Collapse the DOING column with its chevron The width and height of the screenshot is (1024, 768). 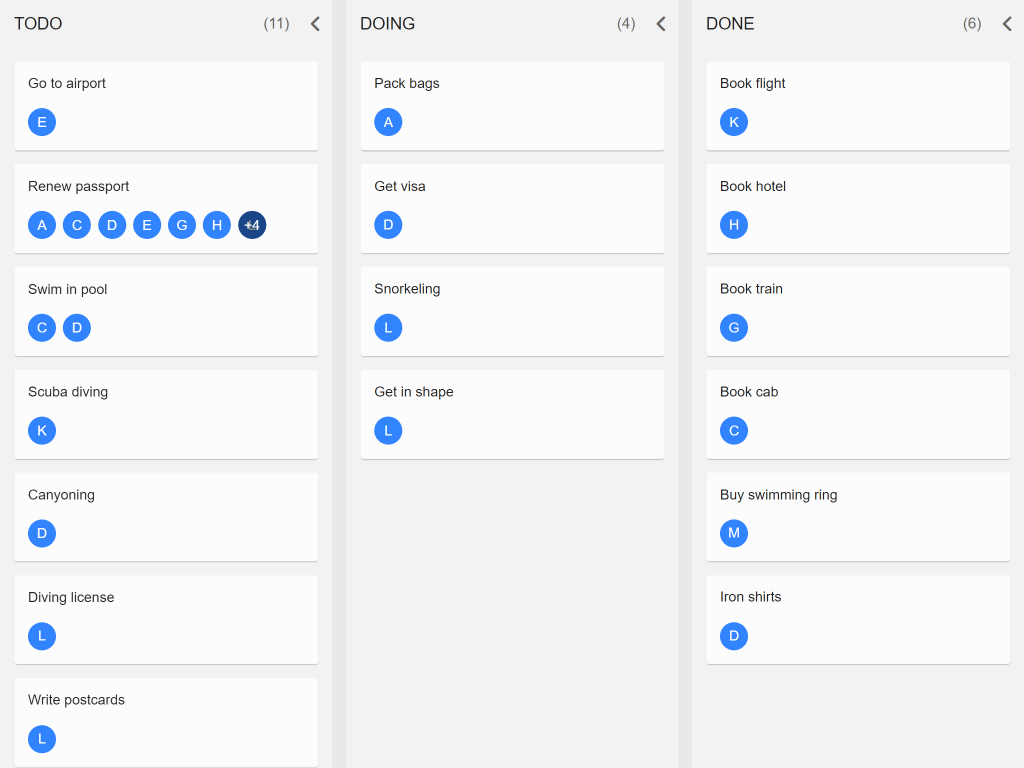(661, 24)
